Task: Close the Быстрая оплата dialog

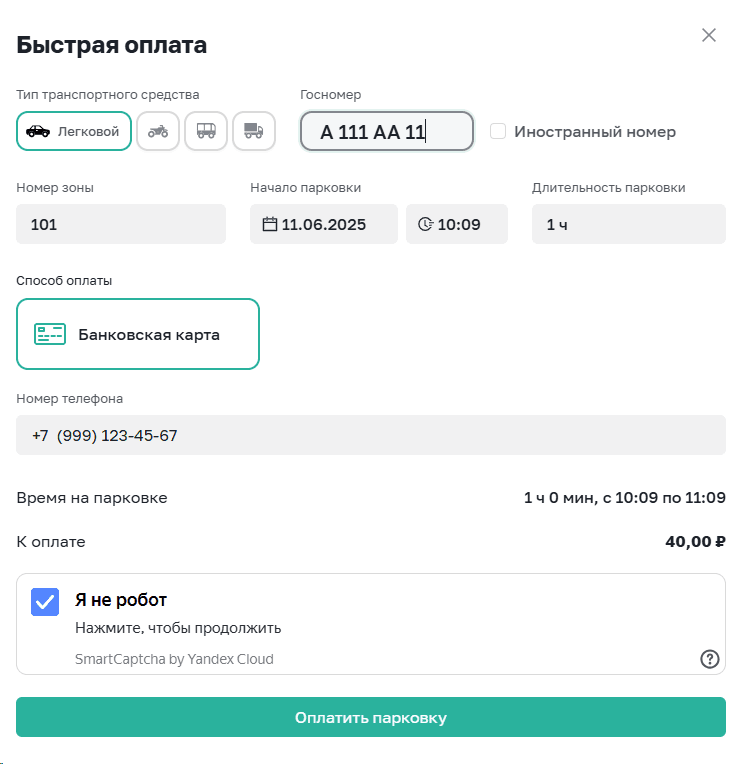Action: pos(709,36)
